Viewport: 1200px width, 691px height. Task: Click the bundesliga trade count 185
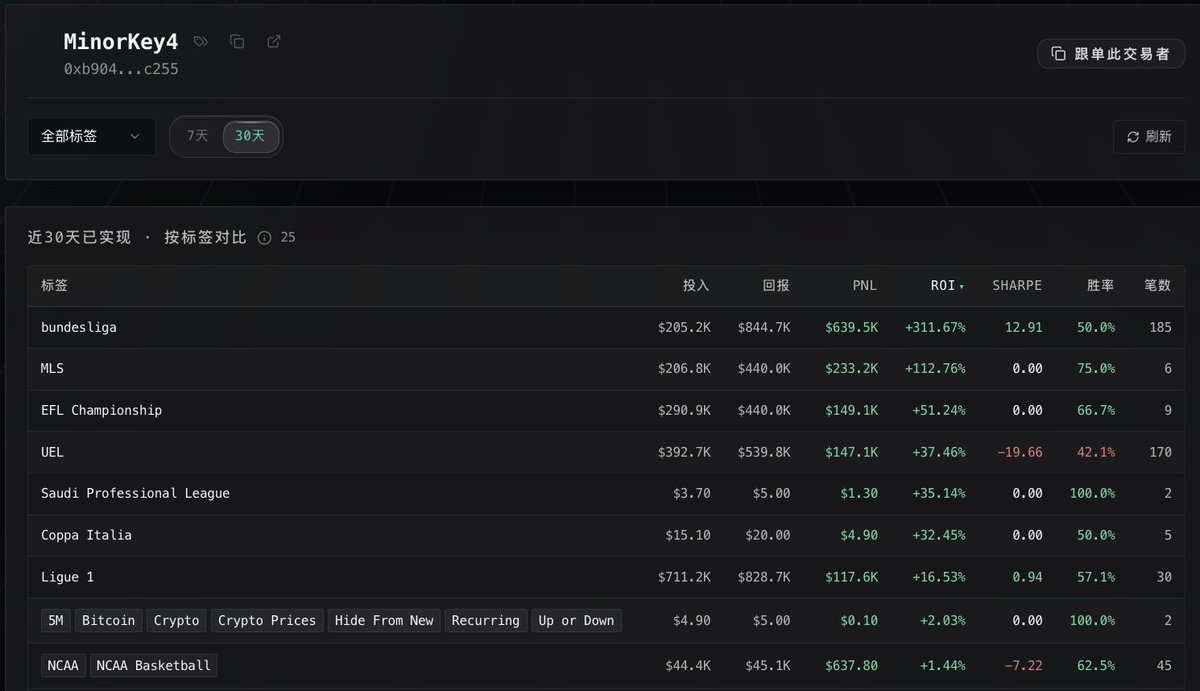coord(1160,327)
